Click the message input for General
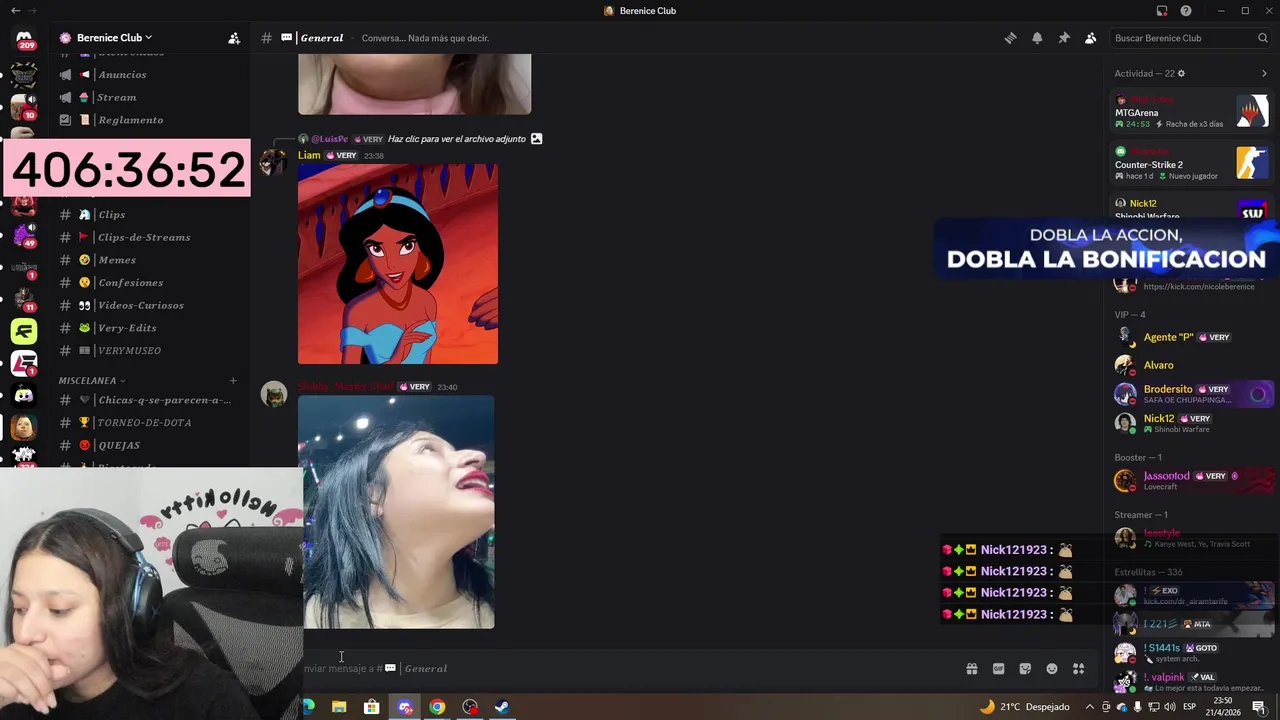The width and height of the screenshot is (1280, 720). coord(630,669)
